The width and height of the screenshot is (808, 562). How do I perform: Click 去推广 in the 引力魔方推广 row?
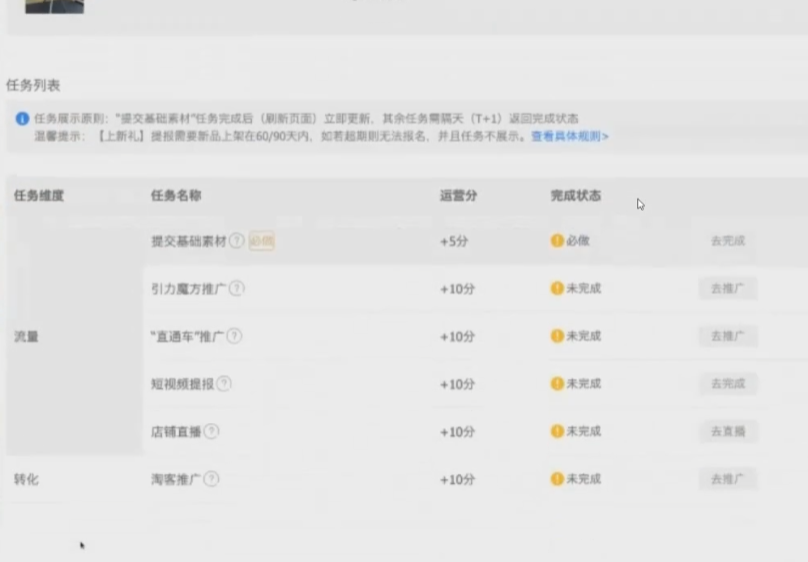[727, 289]
